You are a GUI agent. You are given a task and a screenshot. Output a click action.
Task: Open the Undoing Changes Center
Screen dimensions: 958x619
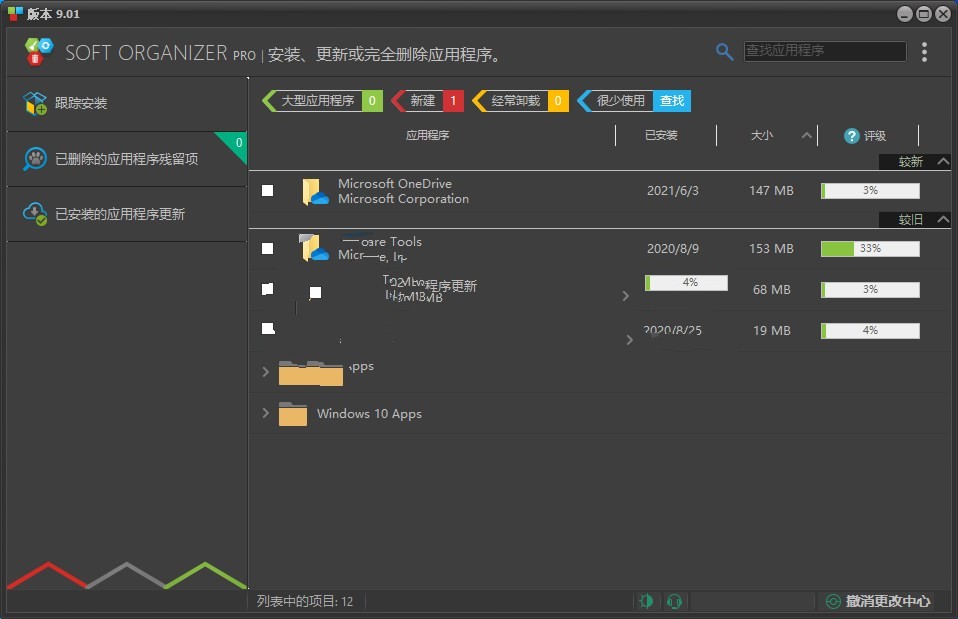pyautogui.click(x=878, y=601)
